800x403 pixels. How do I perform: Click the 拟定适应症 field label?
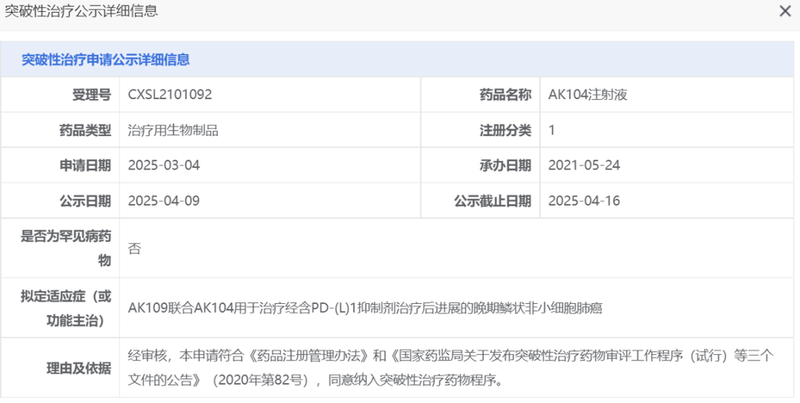pos(66,306)
